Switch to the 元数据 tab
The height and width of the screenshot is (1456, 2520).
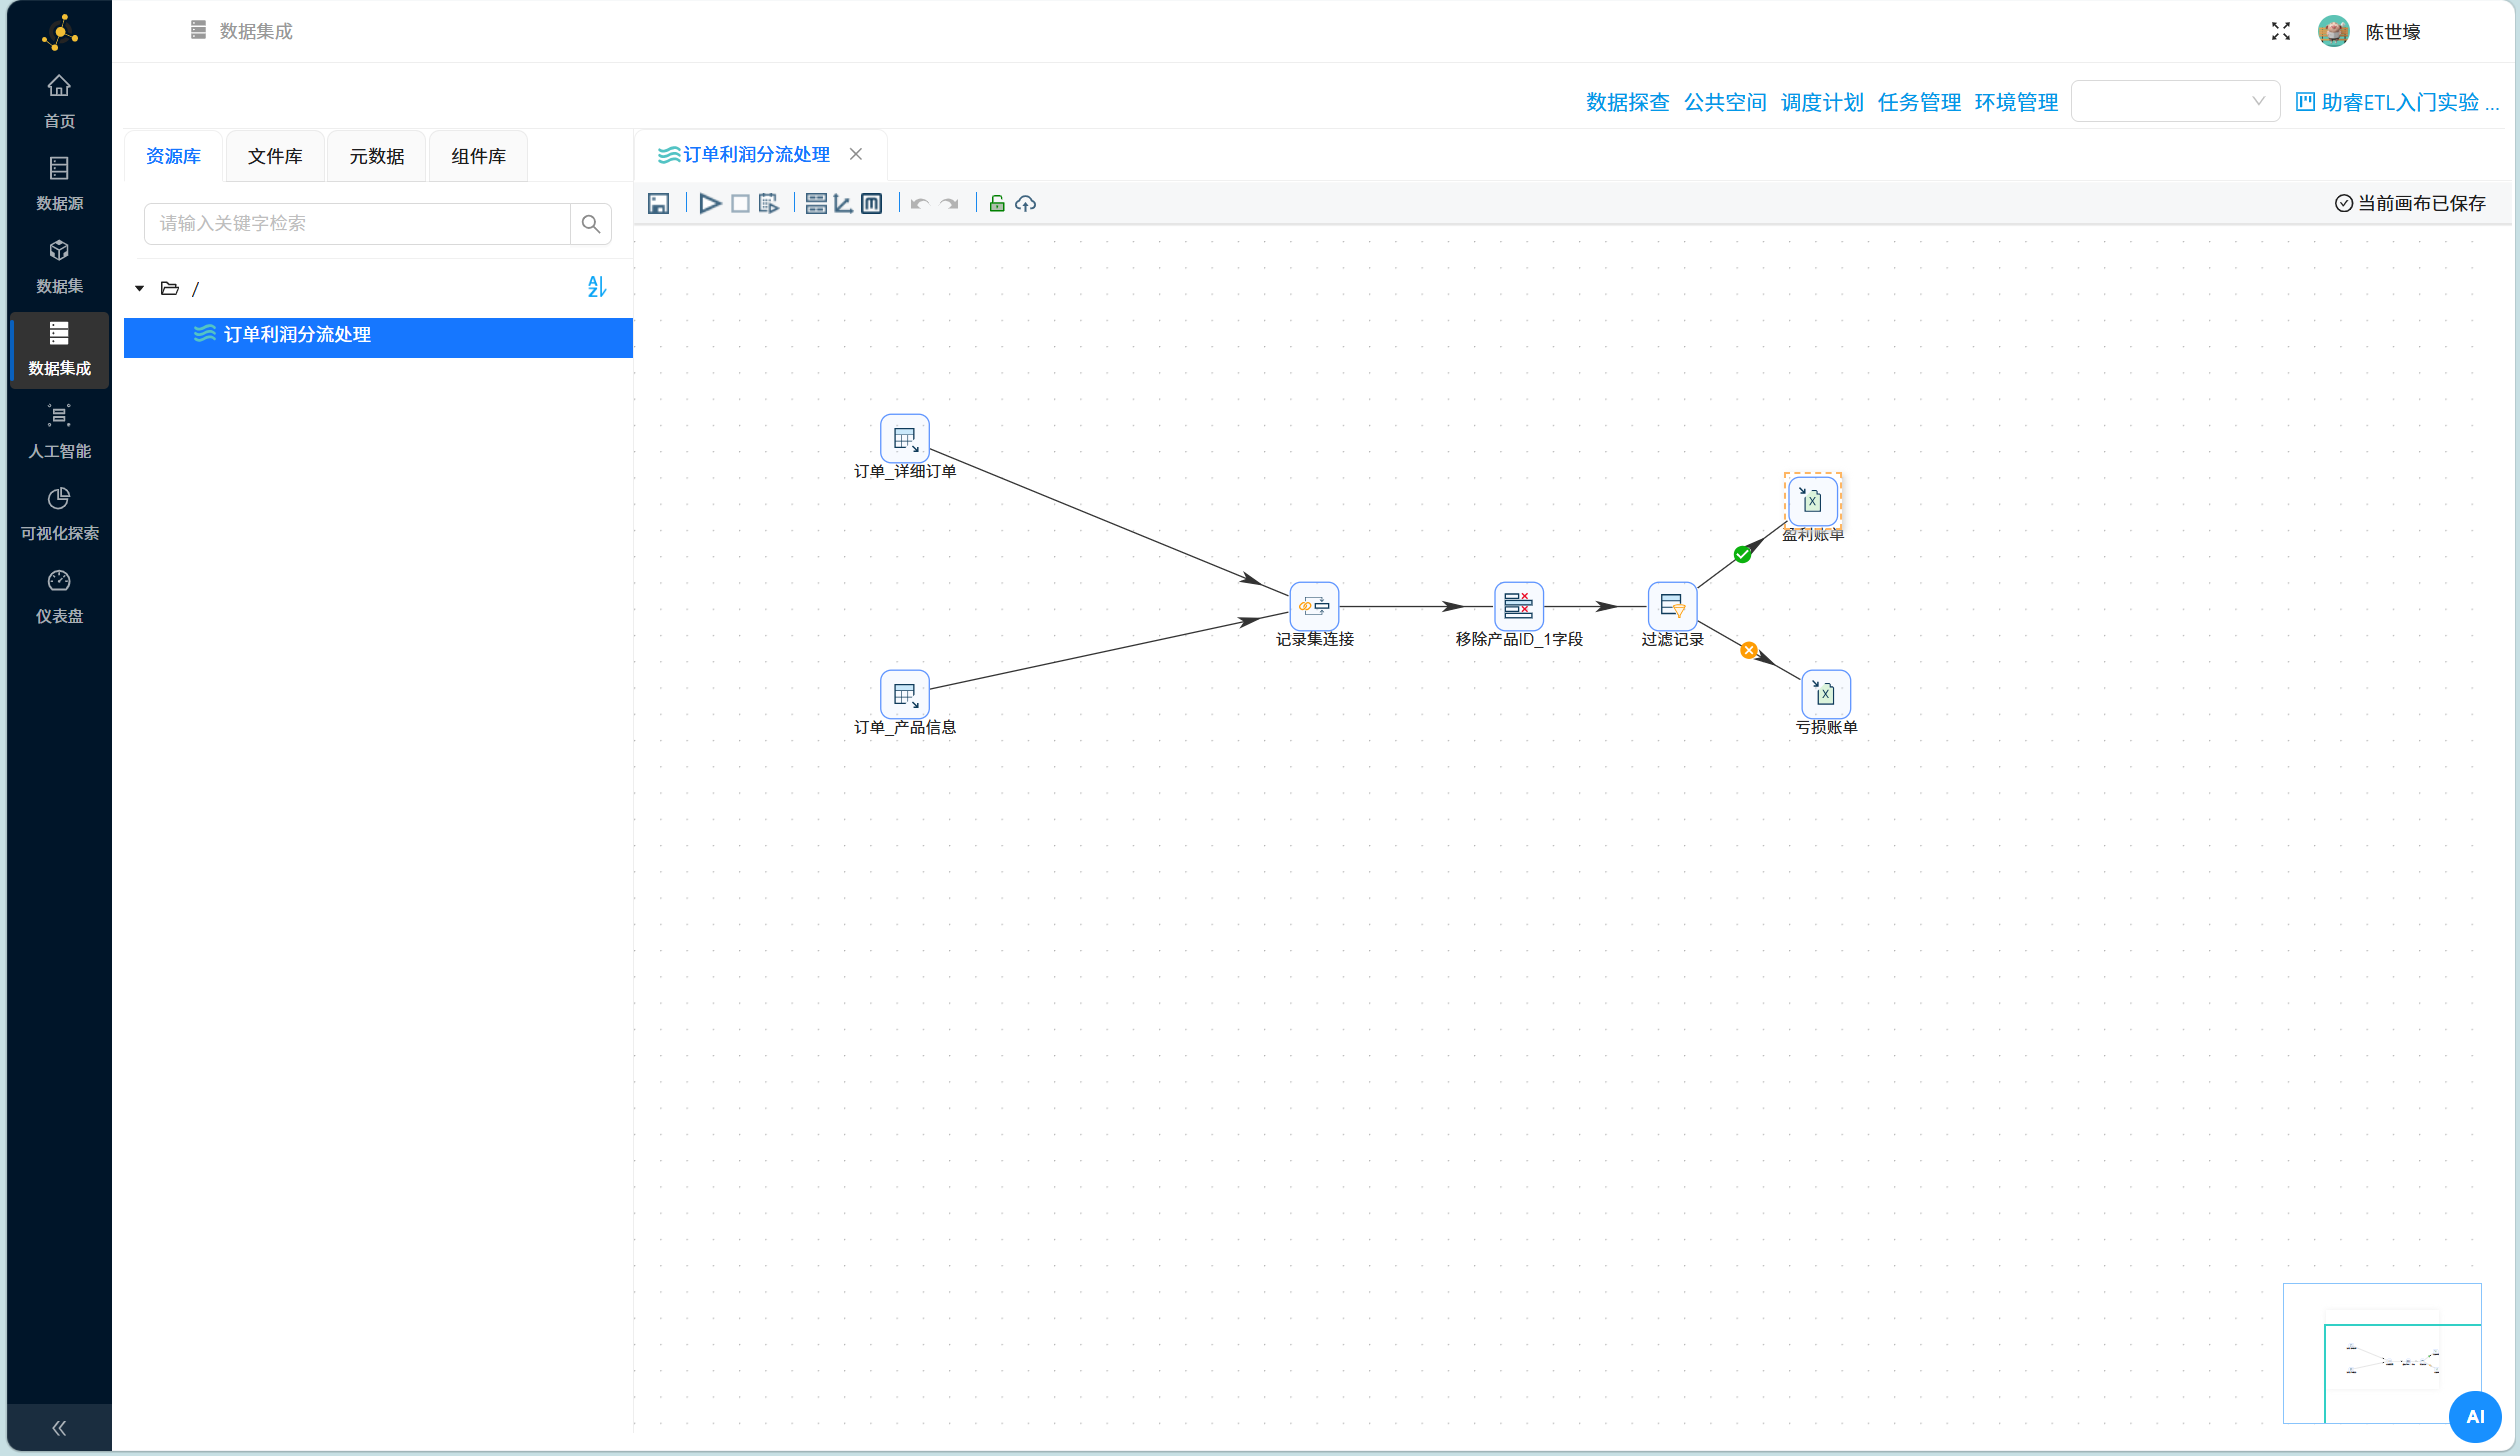click(377, 156)
